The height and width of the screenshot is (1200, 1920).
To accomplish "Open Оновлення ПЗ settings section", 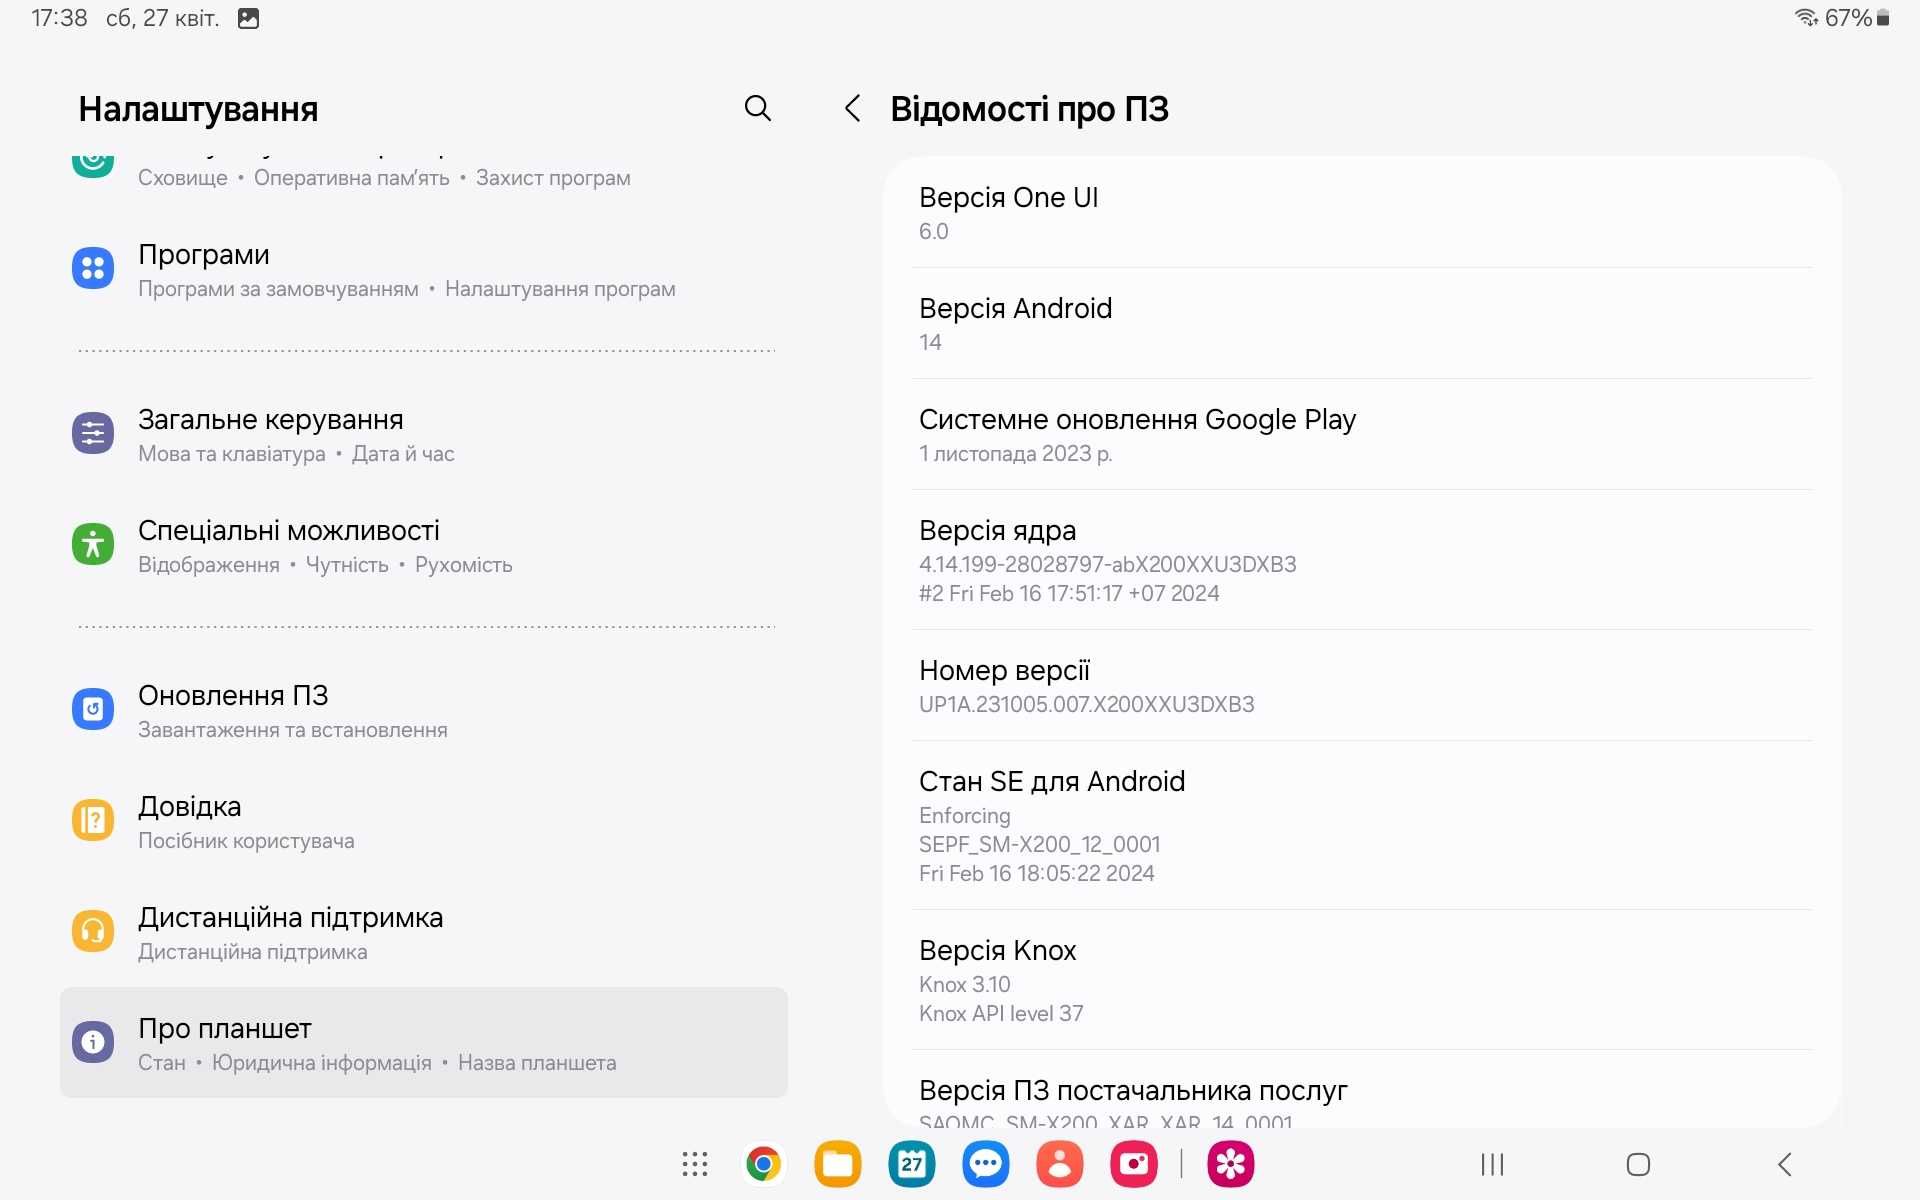I will 424,711.
